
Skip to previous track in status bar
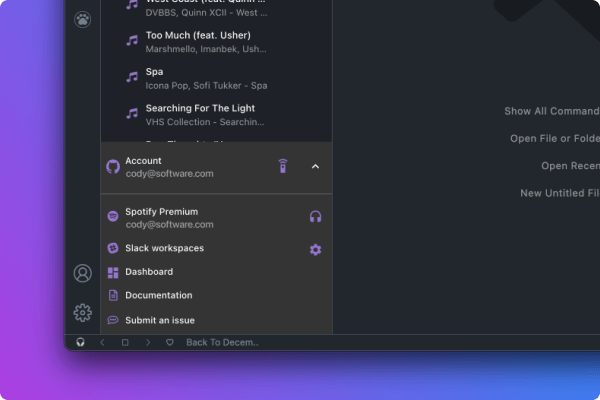(102, 342)
